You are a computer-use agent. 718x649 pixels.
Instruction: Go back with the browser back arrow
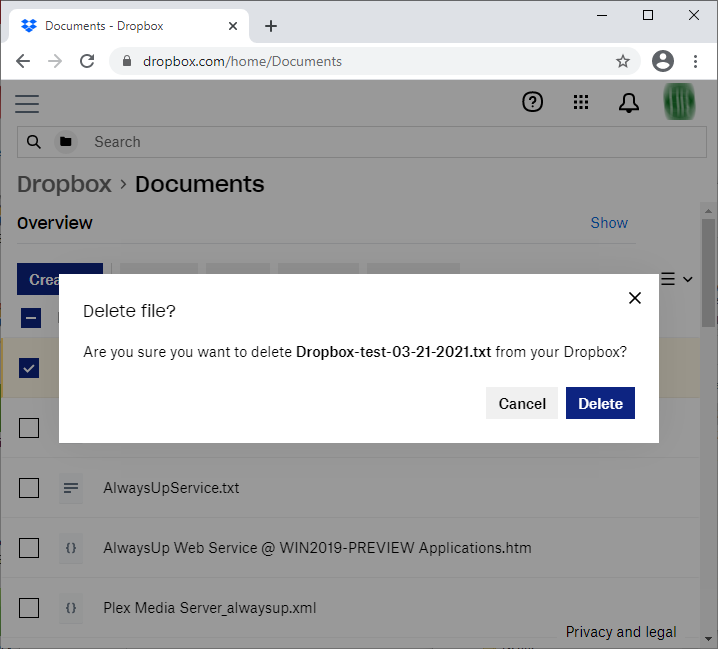pos(23,61)
